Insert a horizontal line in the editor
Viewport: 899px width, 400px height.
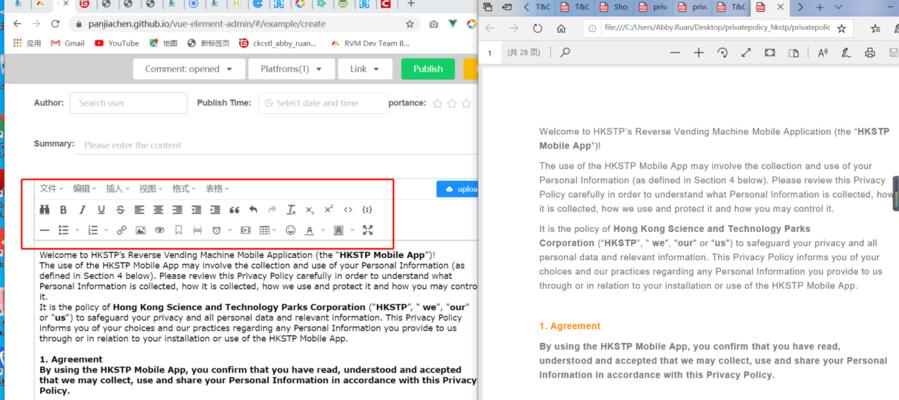[x=45, y=230]
